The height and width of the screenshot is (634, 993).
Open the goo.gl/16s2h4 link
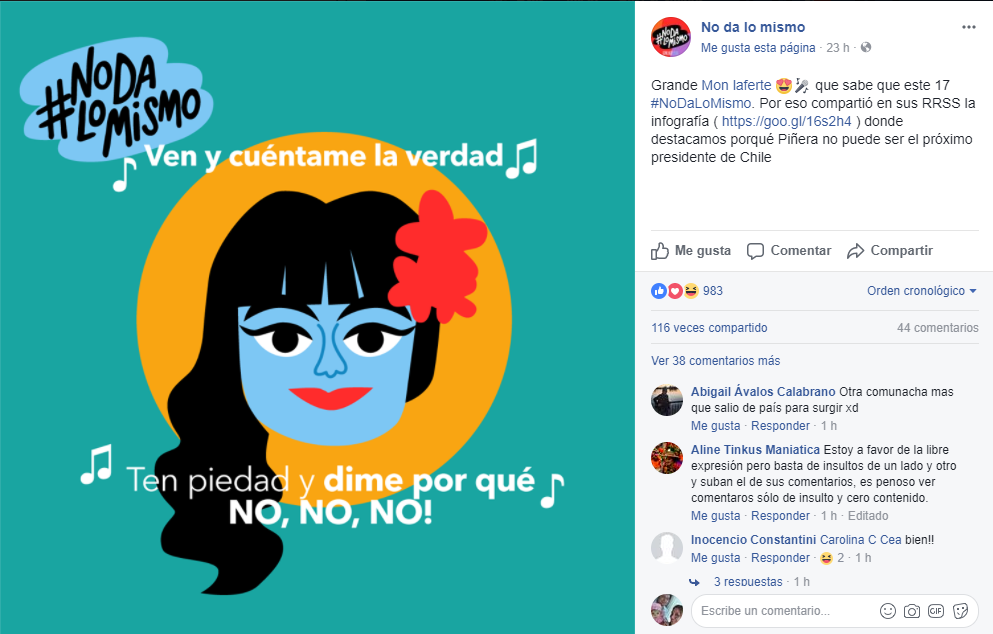click(787, 121)
